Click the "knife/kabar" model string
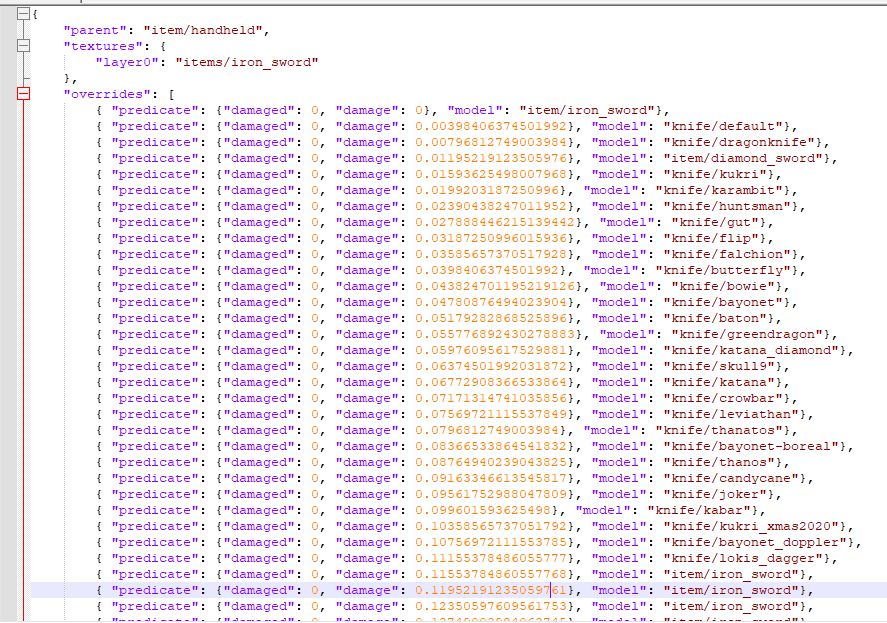Screen dimensions: 887x623 [699, 510]
